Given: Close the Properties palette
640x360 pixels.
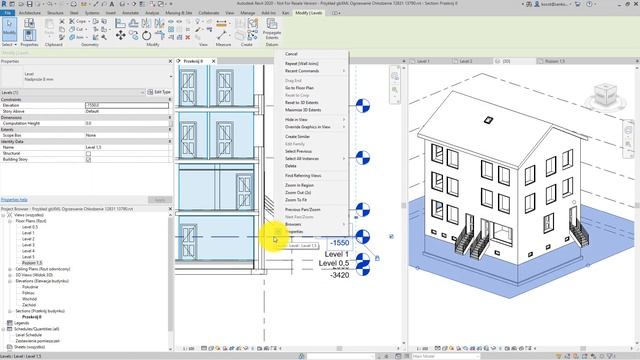Looking at the screenshot, I should (x=170, y=61).
